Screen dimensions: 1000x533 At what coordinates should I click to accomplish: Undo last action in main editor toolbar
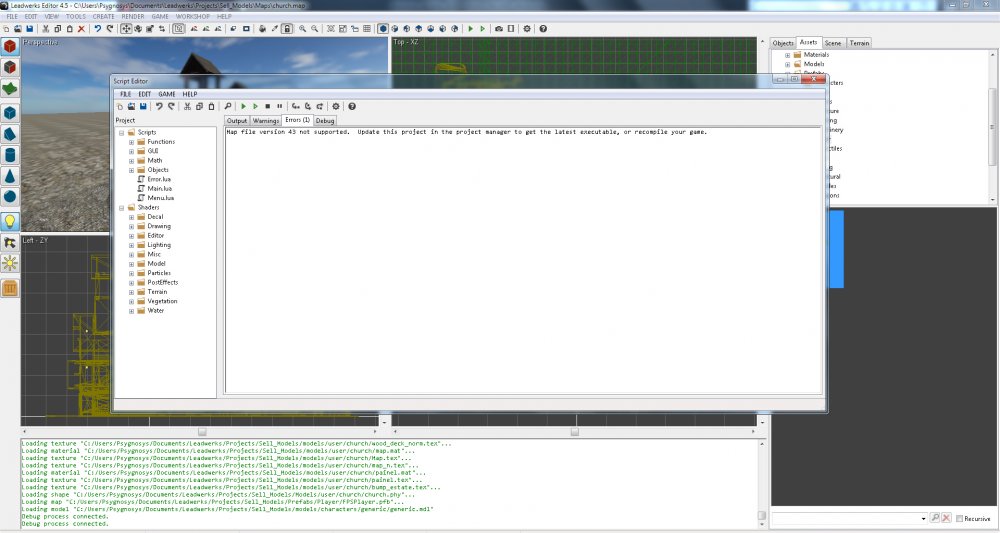(98, 29)
